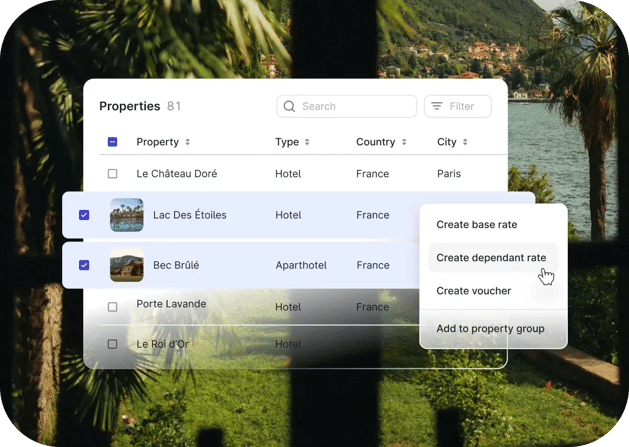
Task: Toggle the select-all header checkbox
Action: pyautogui.click(x=112, y=143)
